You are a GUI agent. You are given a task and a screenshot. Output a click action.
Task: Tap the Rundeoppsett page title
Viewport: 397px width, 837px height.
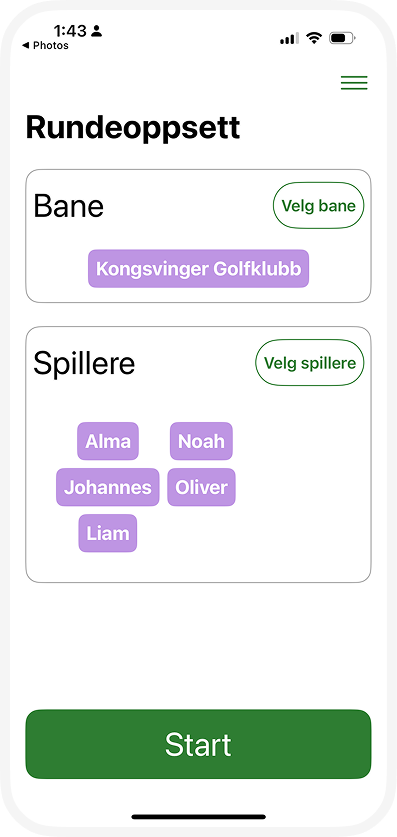pyautogui.click(x=133, y=128)
